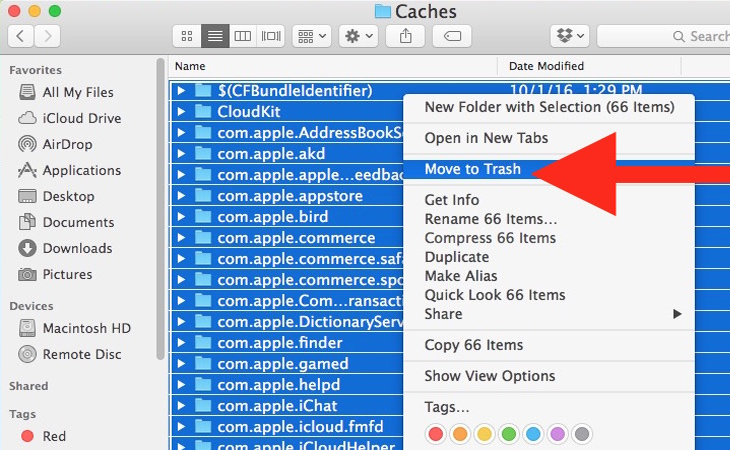Choose Quick Look 66 Items
Viewport: 730px width, 450px height.
pyautogui.click(x=549, y=295)
